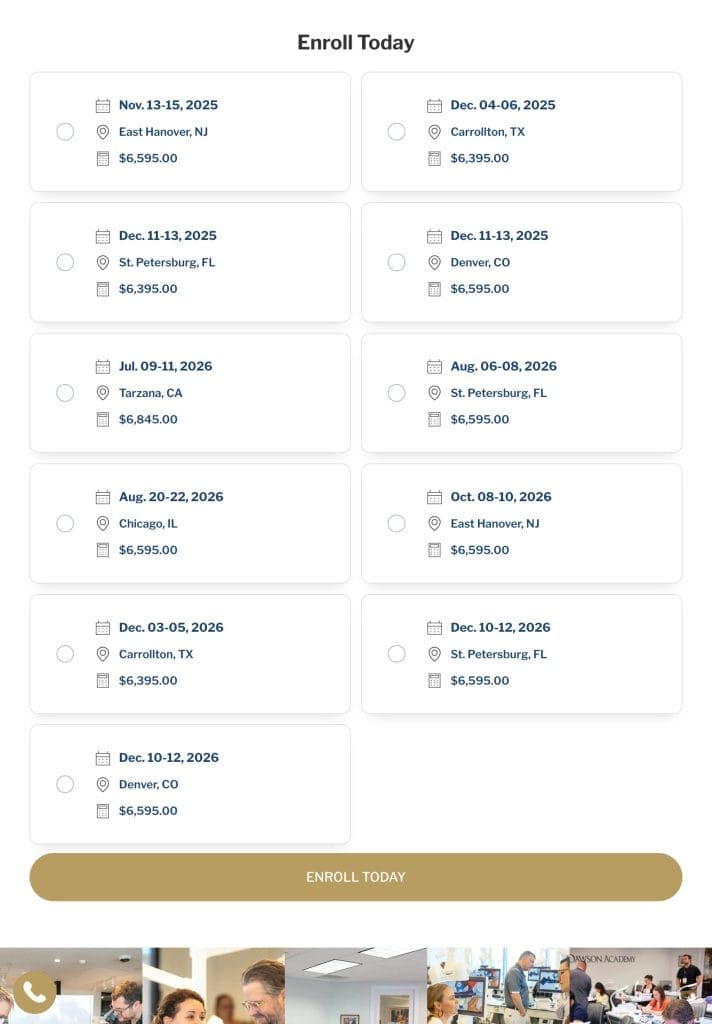Click the Aug. 06-08, 2026 date text

tap(503, 366)
